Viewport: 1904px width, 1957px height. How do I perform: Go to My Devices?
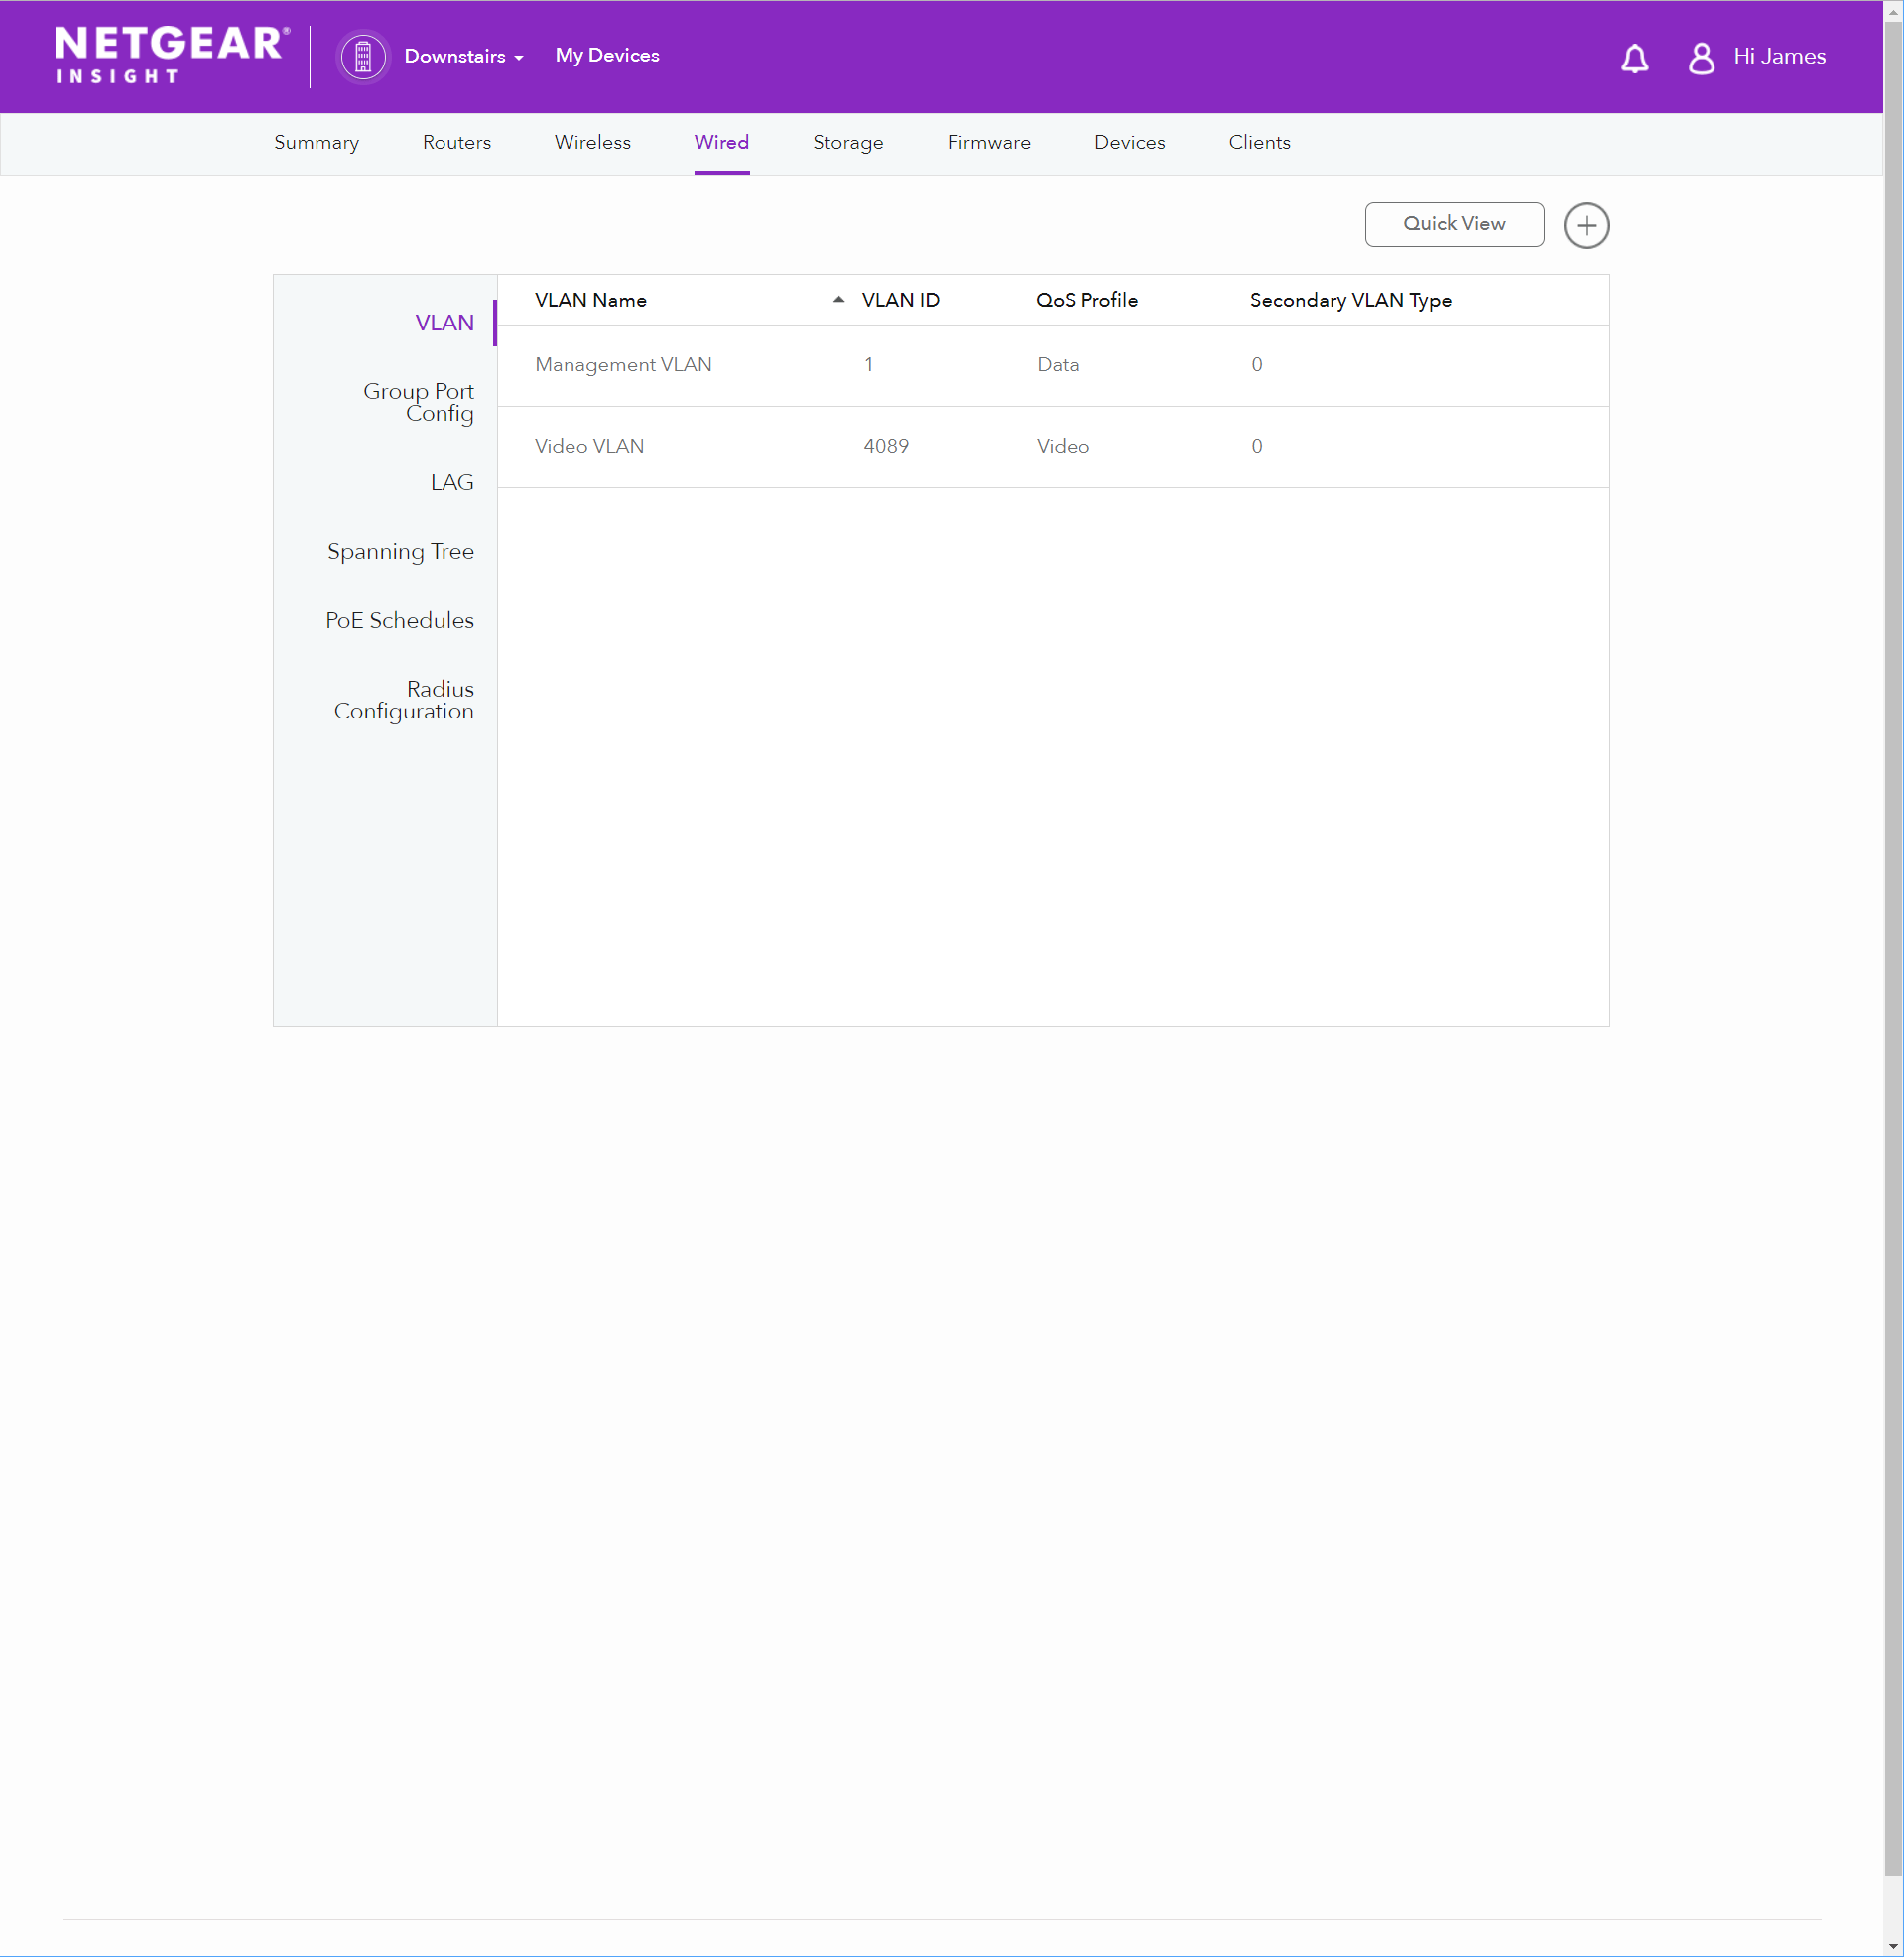tap(607, 56)
